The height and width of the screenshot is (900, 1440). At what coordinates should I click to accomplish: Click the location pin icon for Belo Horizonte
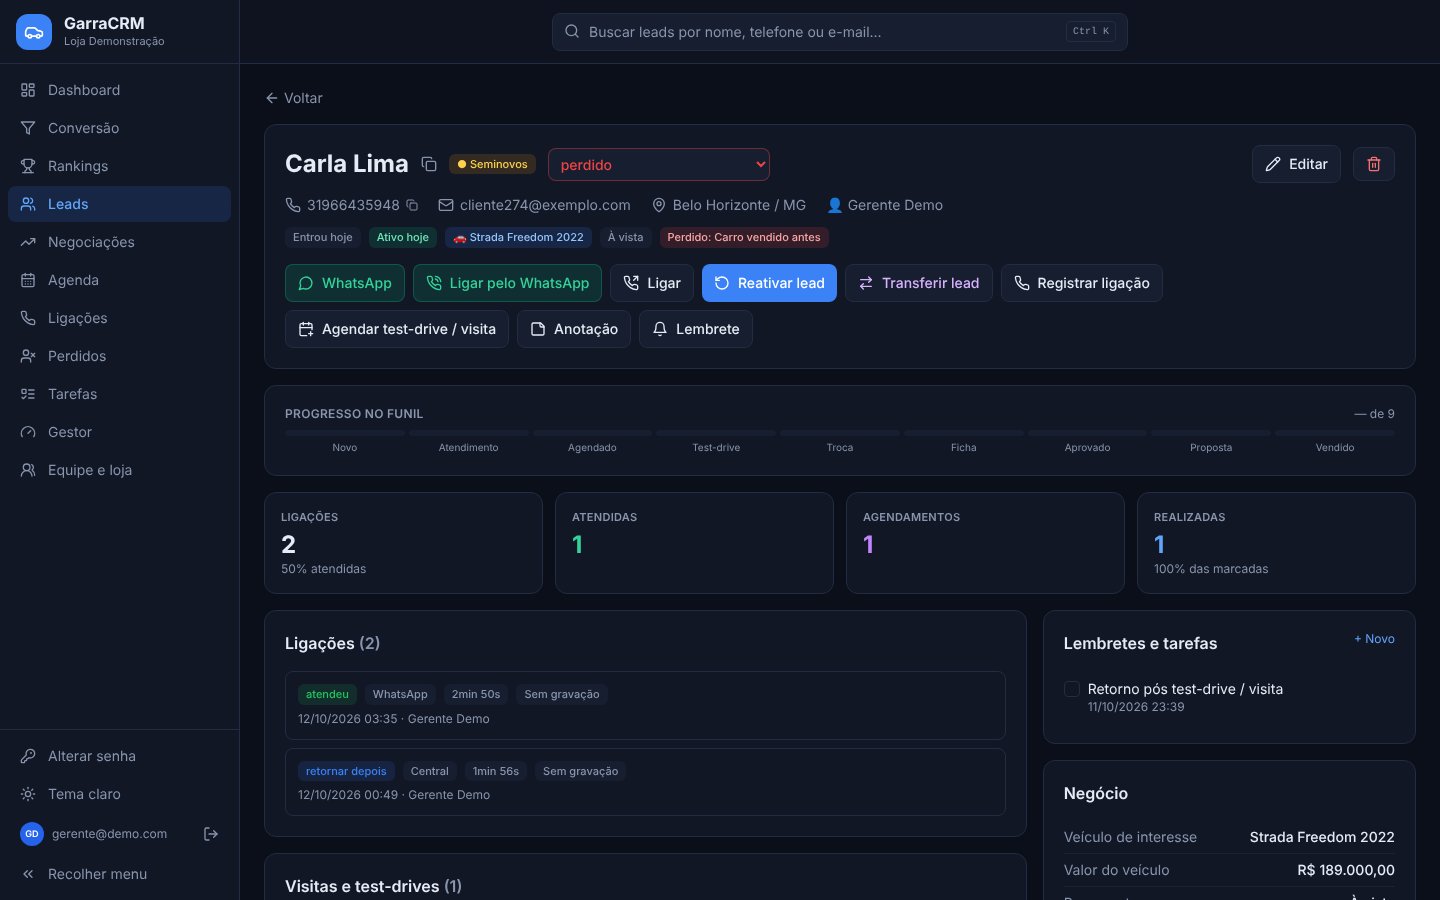[659, 205]
